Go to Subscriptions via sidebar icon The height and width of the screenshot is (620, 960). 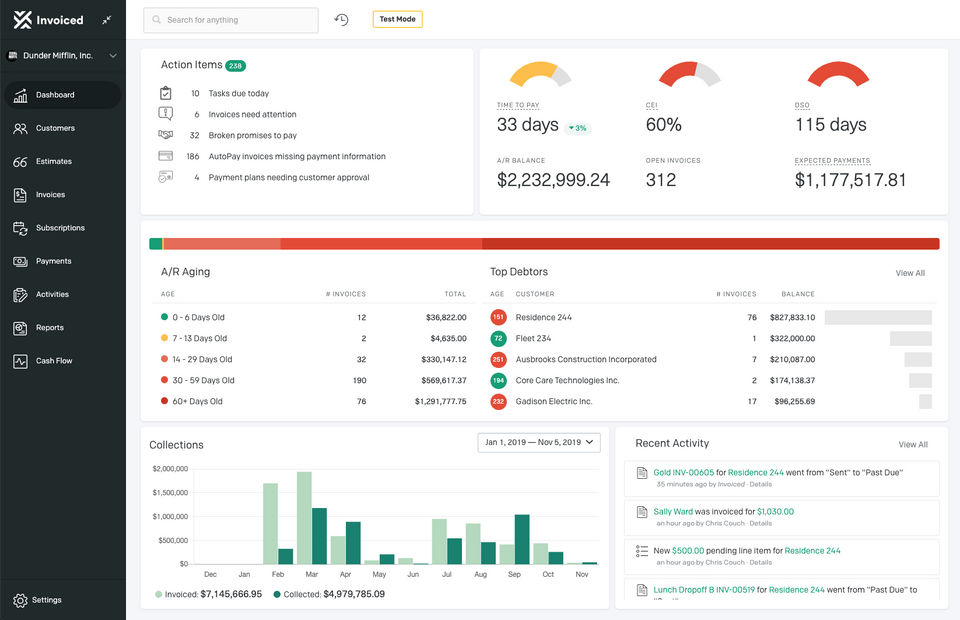pos(20,228)
